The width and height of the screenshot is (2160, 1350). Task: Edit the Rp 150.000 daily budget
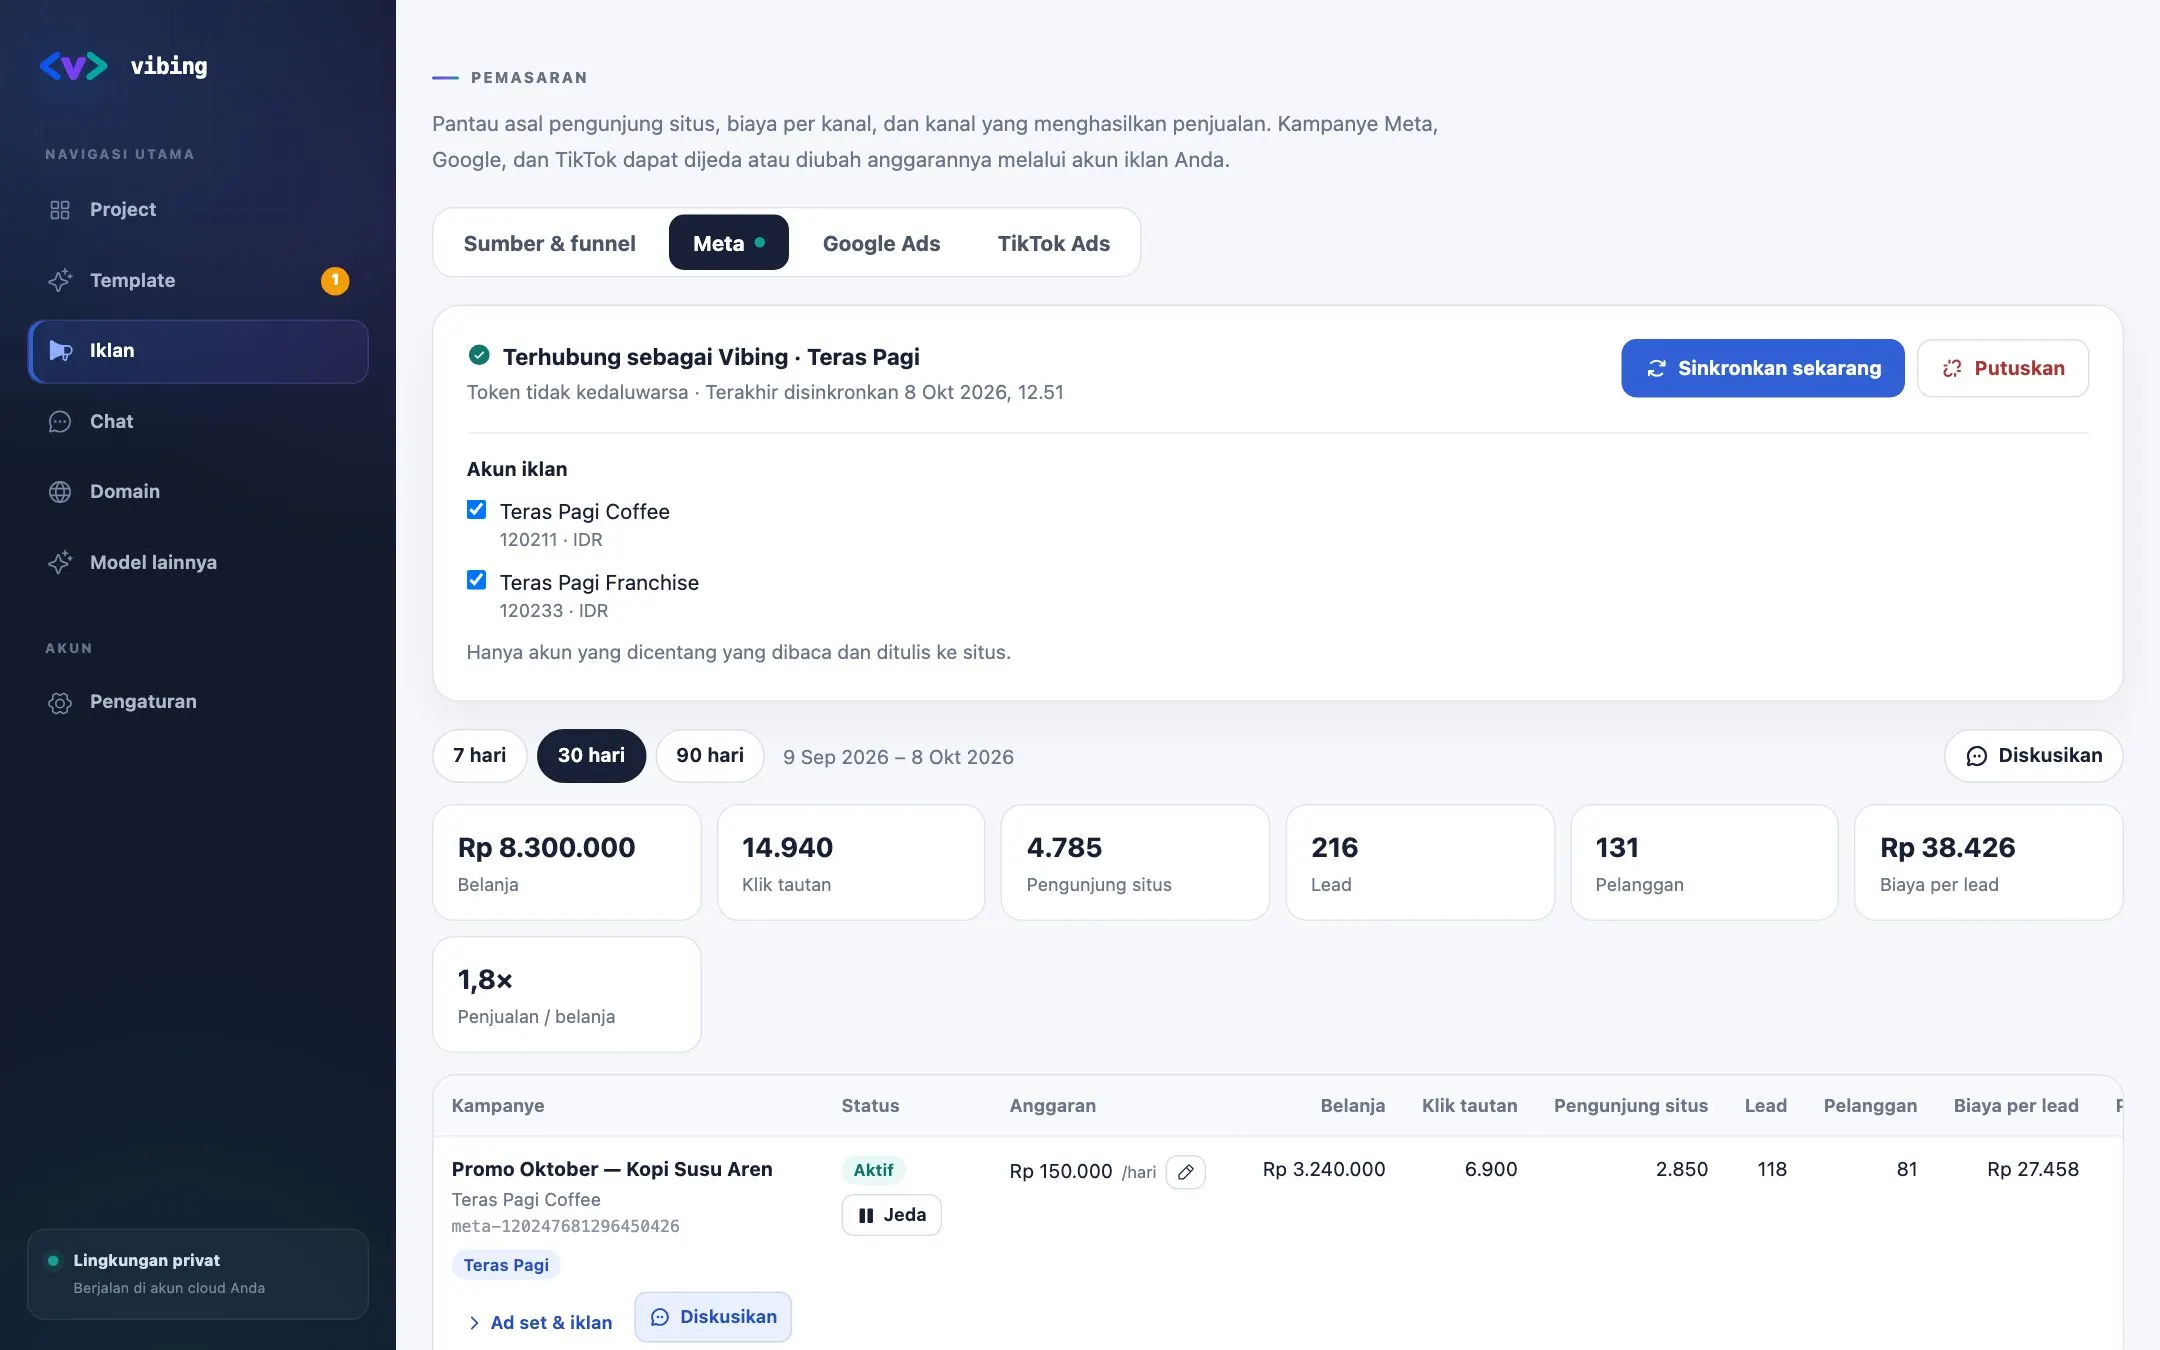click(x=1185, y=1172)
